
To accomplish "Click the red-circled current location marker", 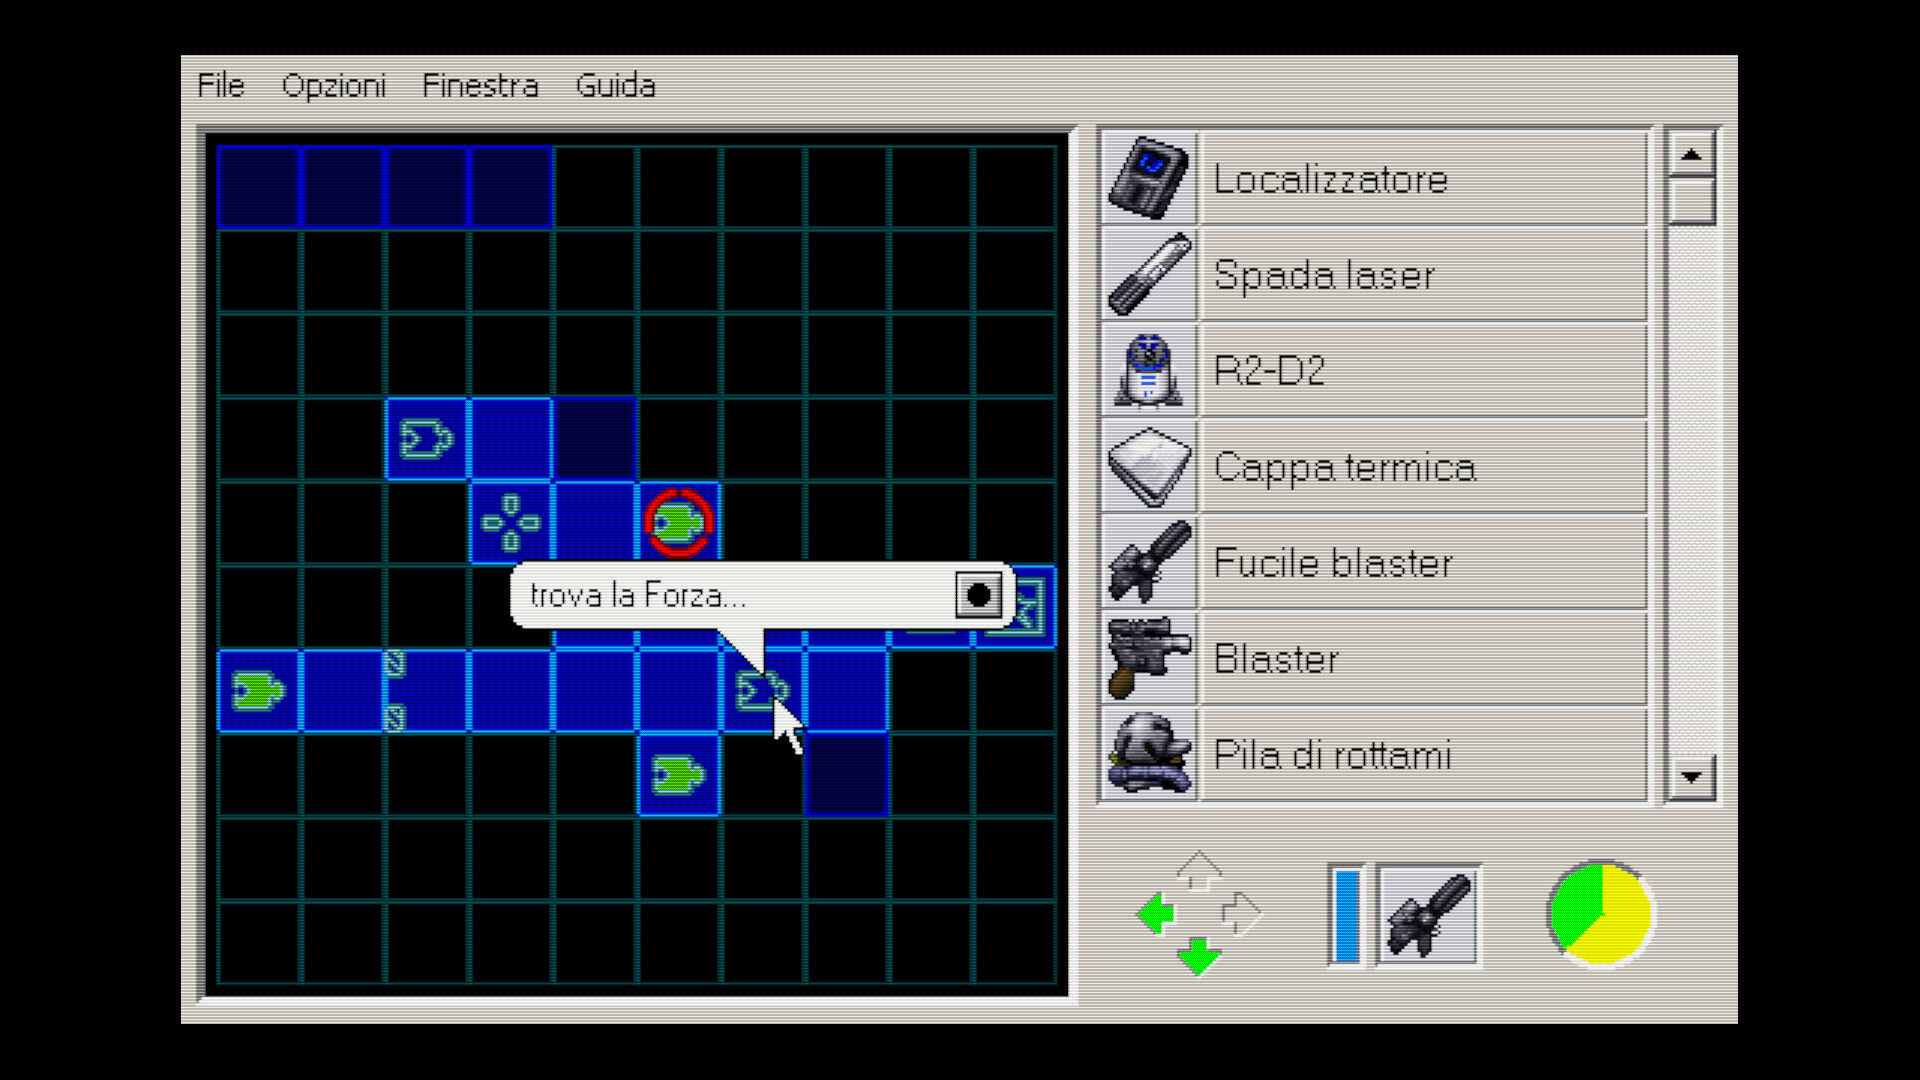I will pyautogui.click(x=679, y=522).
